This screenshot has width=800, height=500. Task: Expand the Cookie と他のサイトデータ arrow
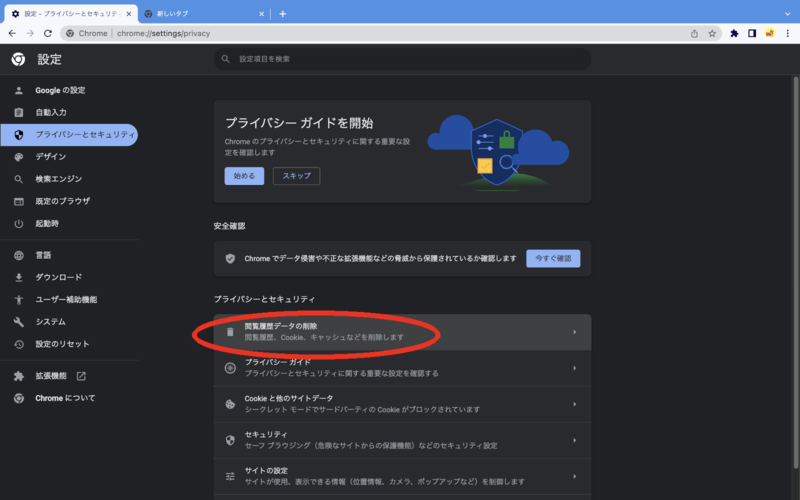click(x=574, y=404)
